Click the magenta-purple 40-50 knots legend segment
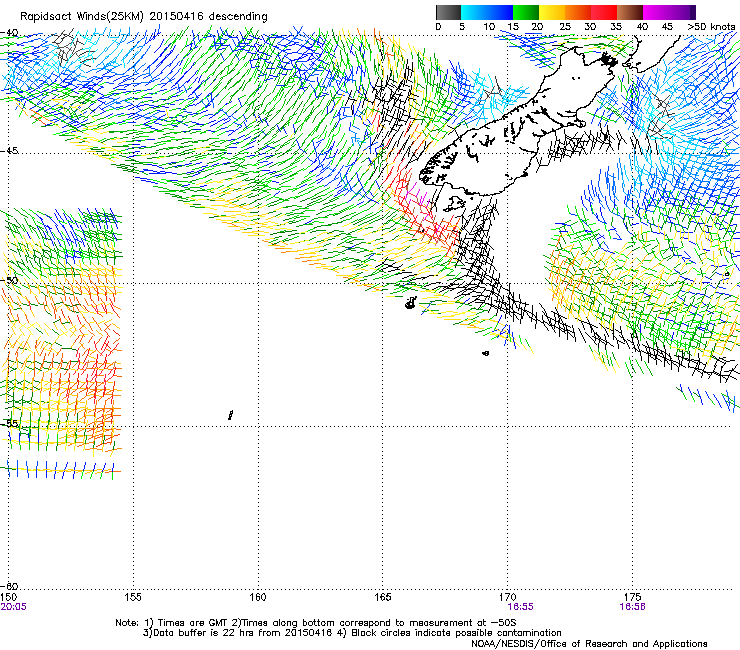 669,12
